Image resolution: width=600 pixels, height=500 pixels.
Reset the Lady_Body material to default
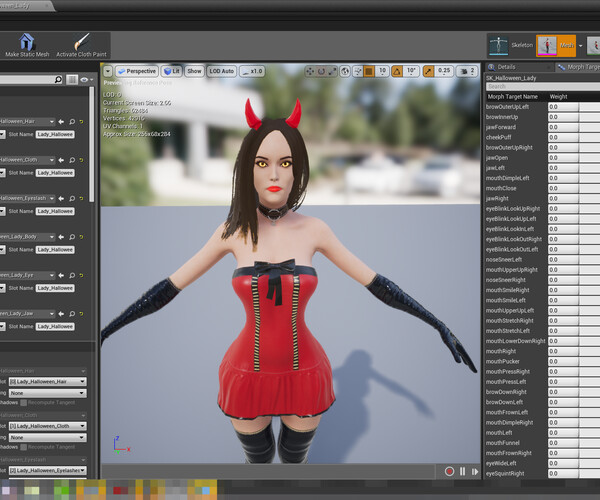tap(81, 237)
